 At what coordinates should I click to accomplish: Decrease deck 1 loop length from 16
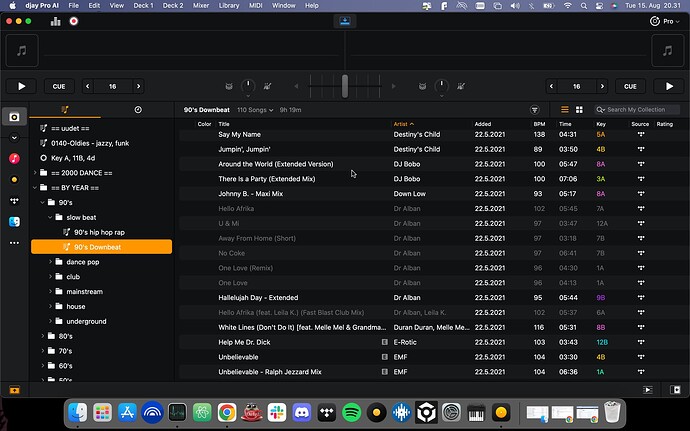(x=88, y=86)
